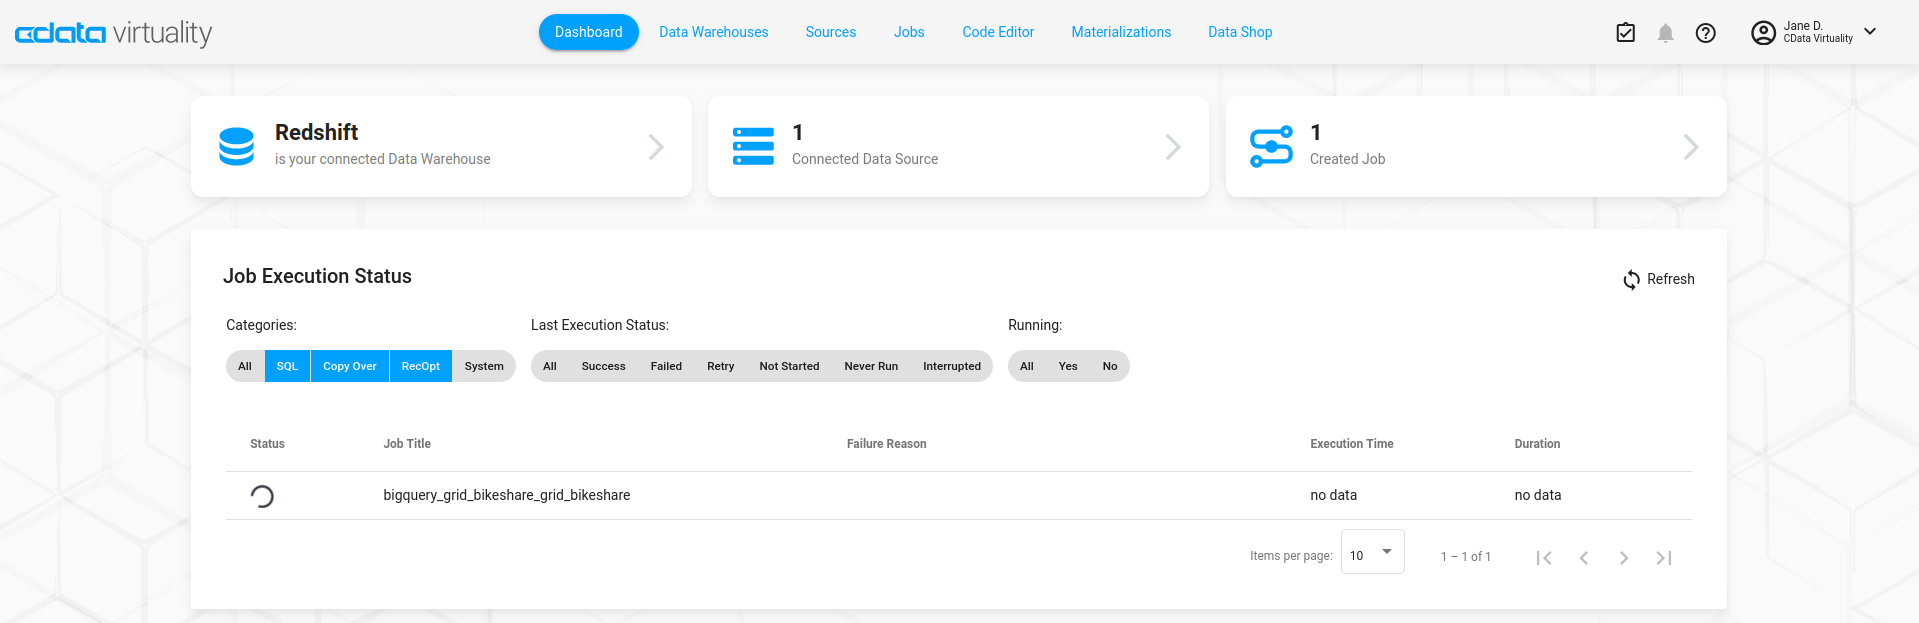Click the notifications bell icon

(1665, 33)
